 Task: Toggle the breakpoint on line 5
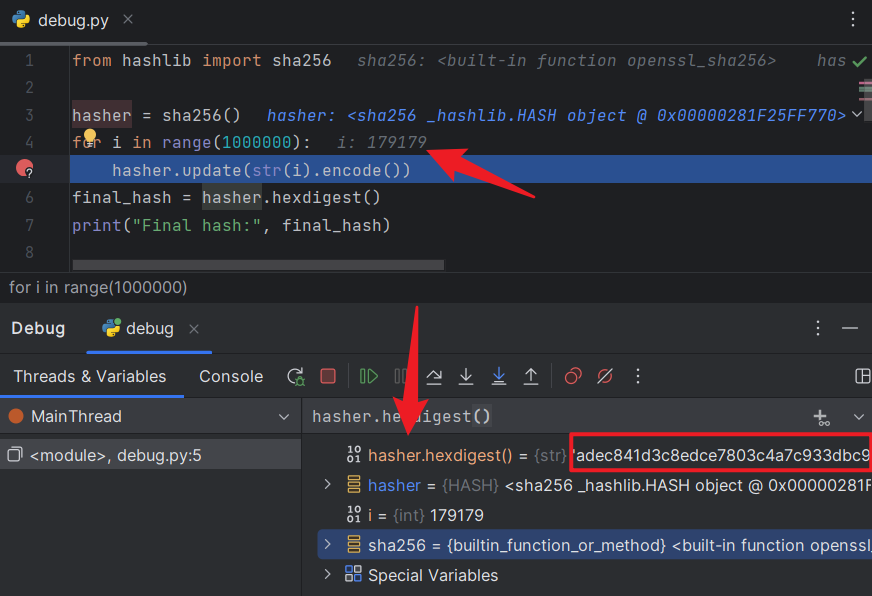(25, 170)
